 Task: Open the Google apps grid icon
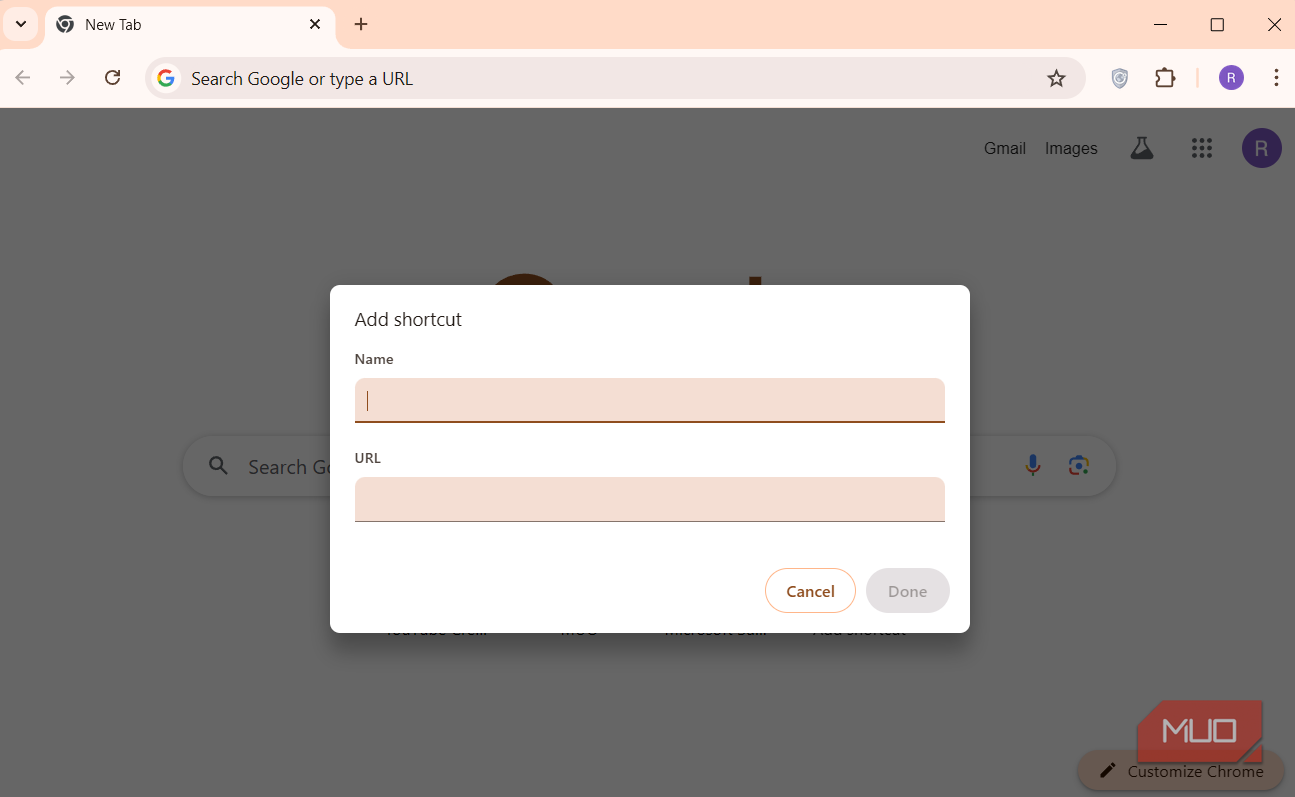point(1201,148)
